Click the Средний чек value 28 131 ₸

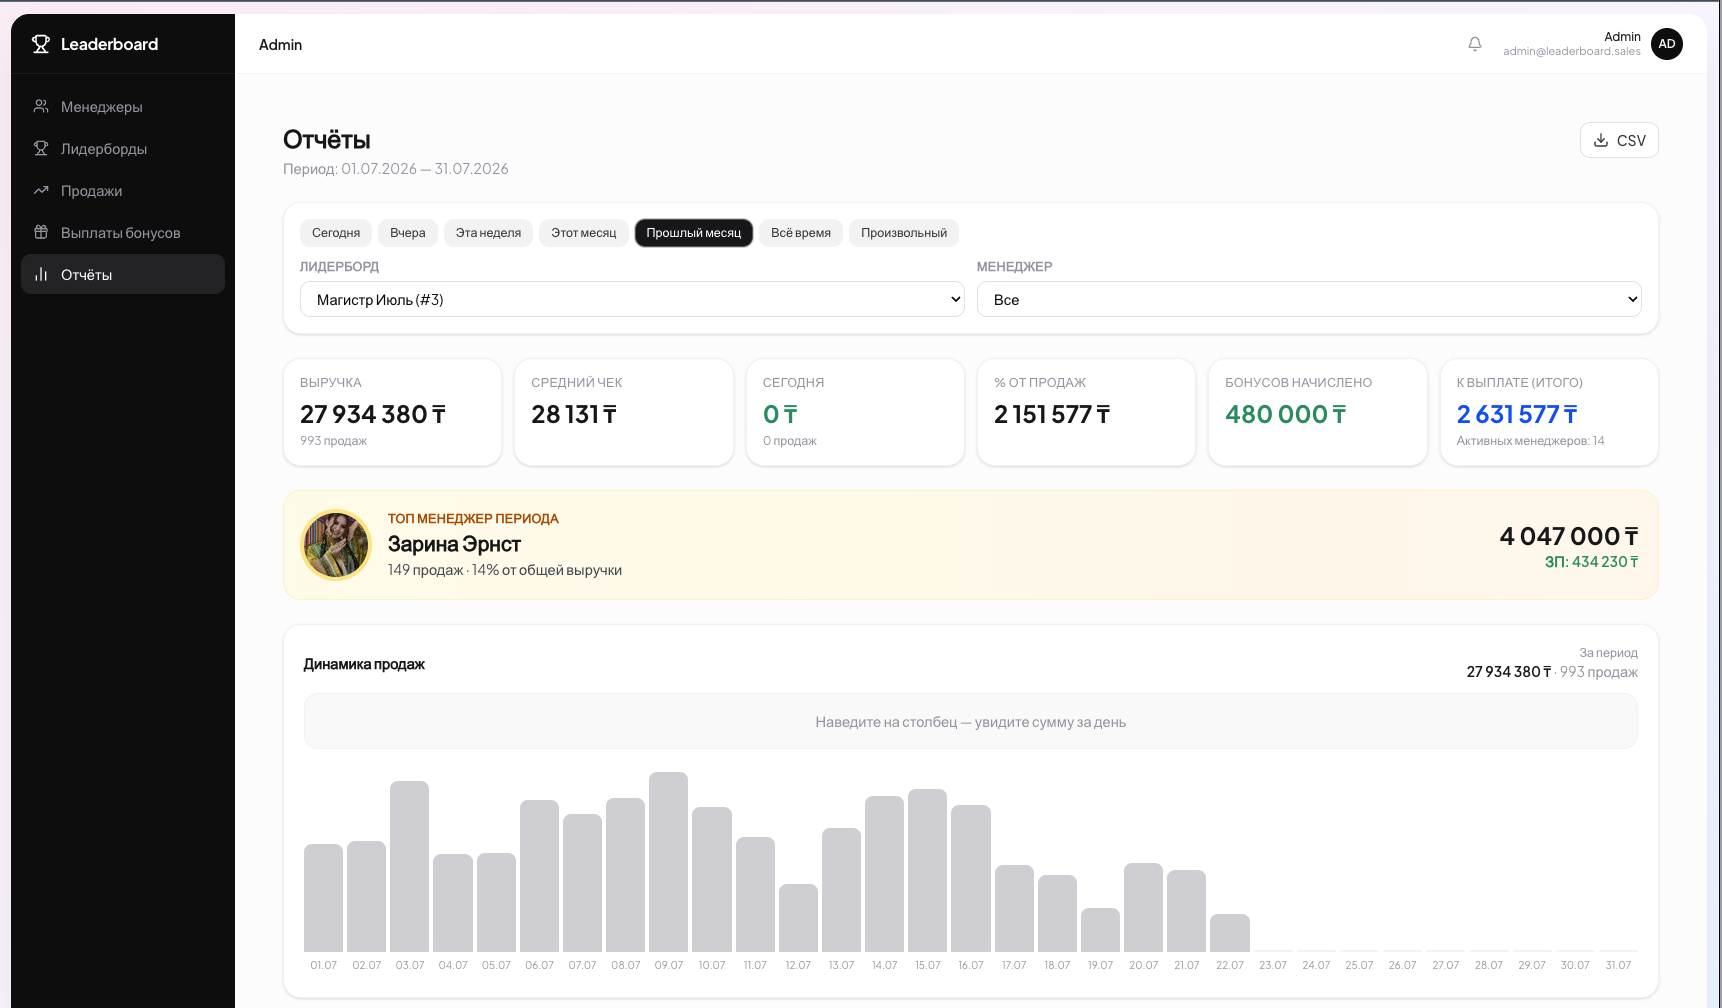[574, 414]
